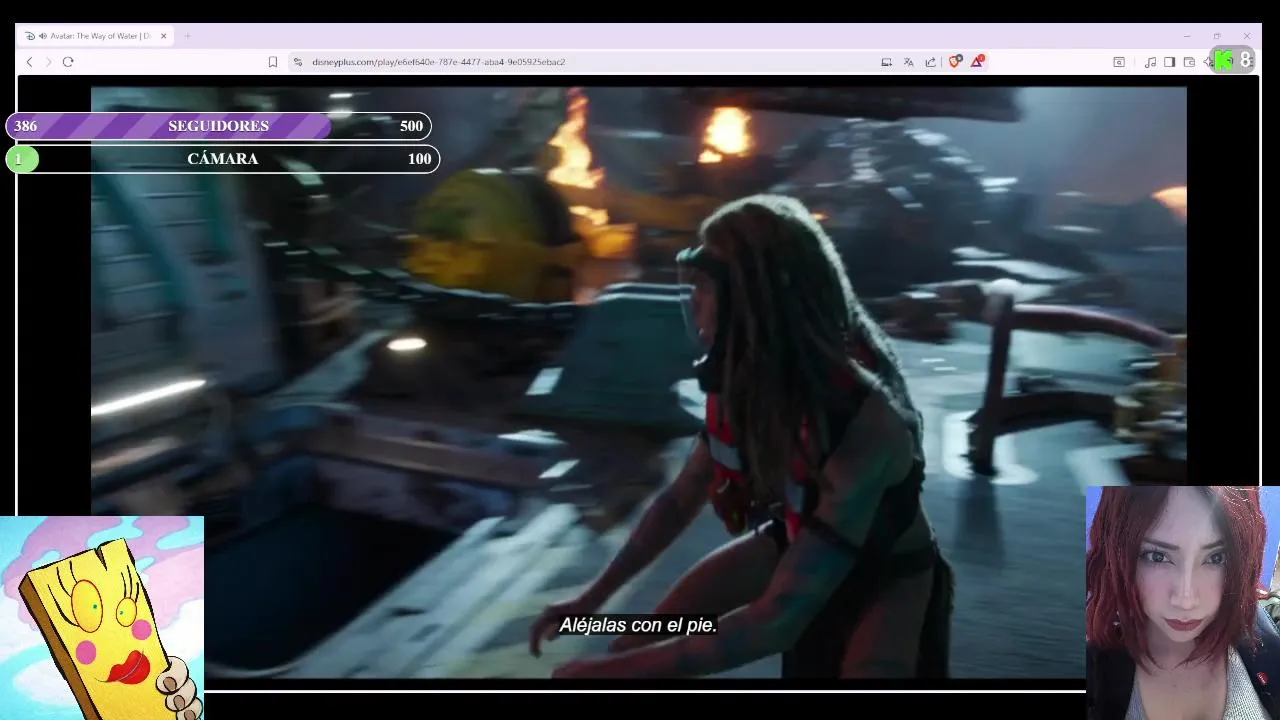The height and width of the screenshot is (720, 1280).
Task: Click the streamer webcam overlay
Action: pos(1182,603)
